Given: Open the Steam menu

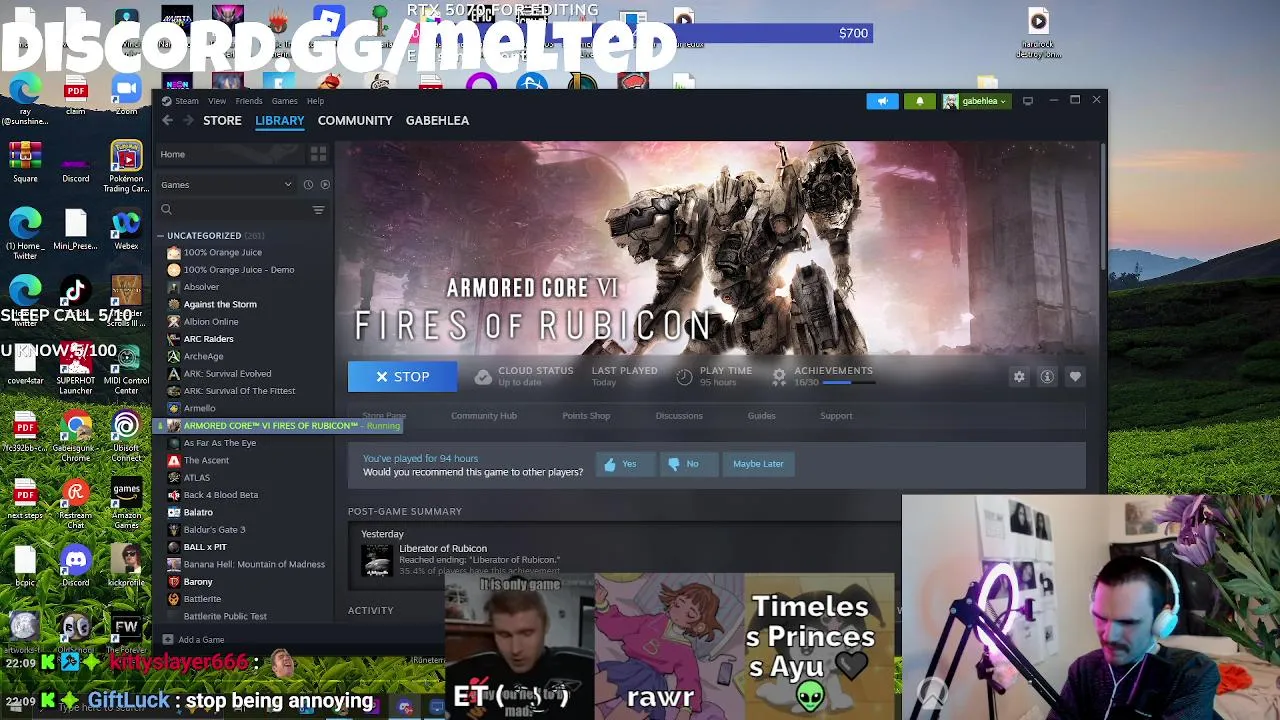Looking at the screenshot, I should 182,101.
